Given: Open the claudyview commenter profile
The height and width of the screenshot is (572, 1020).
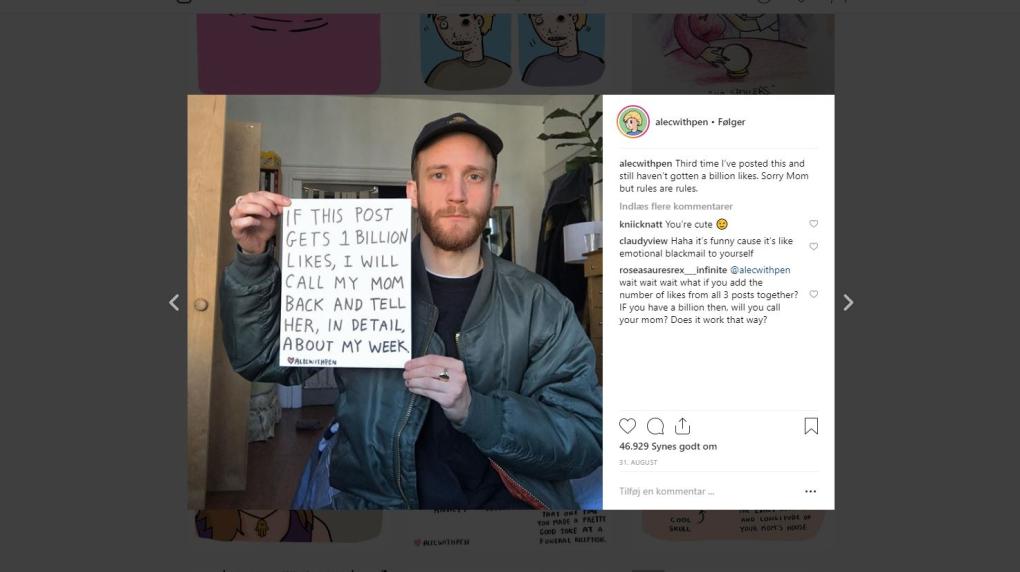Looking at the screenshot, I should 643,241.
